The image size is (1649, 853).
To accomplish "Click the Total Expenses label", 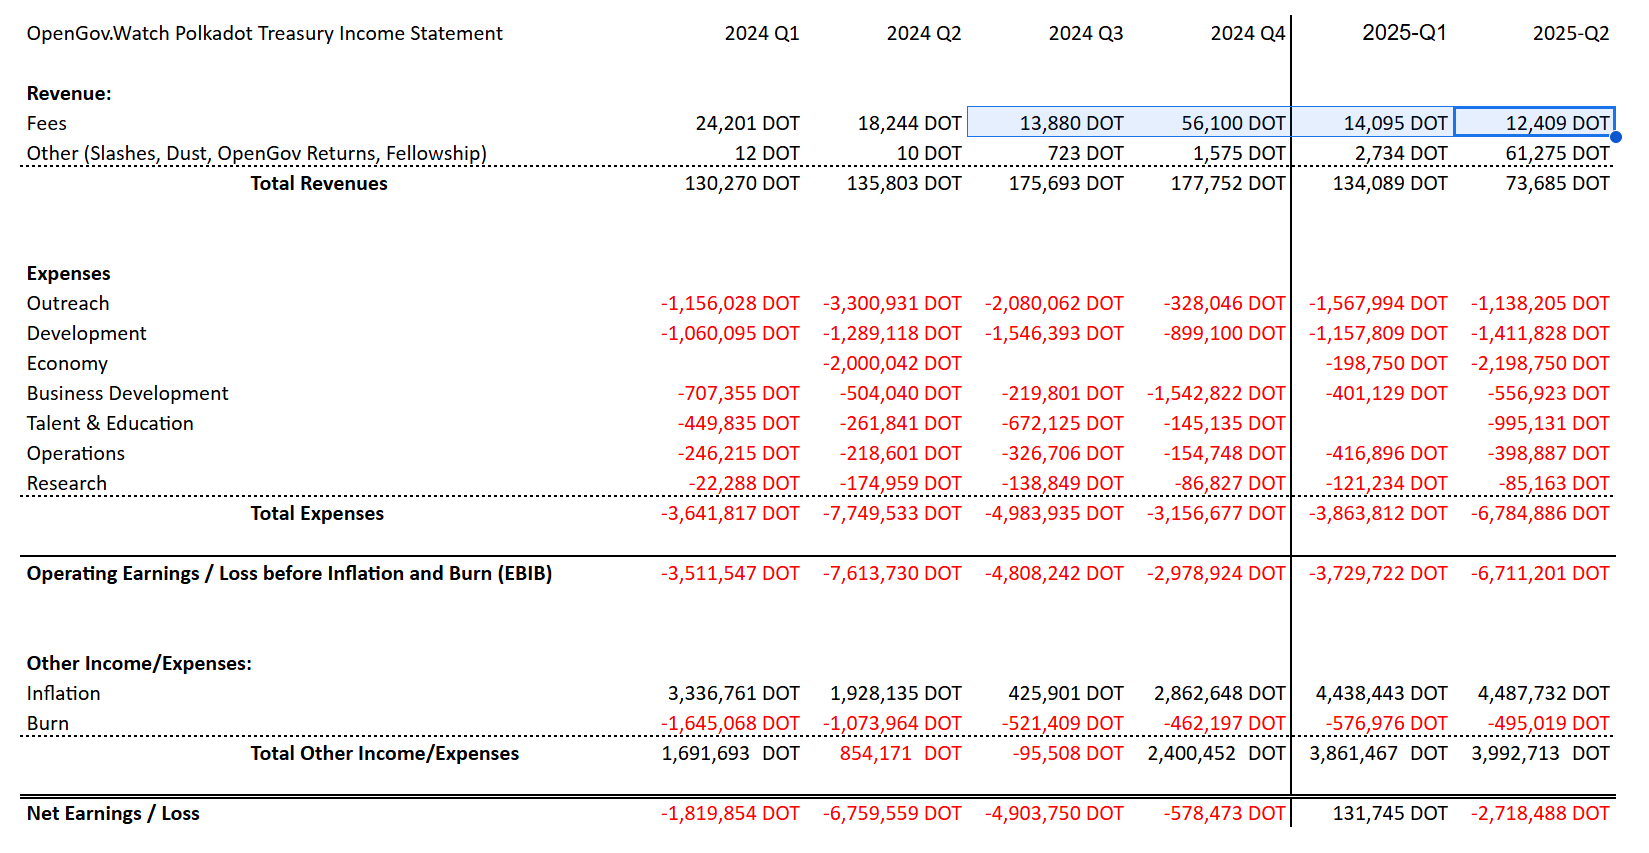I will [317, 513].
